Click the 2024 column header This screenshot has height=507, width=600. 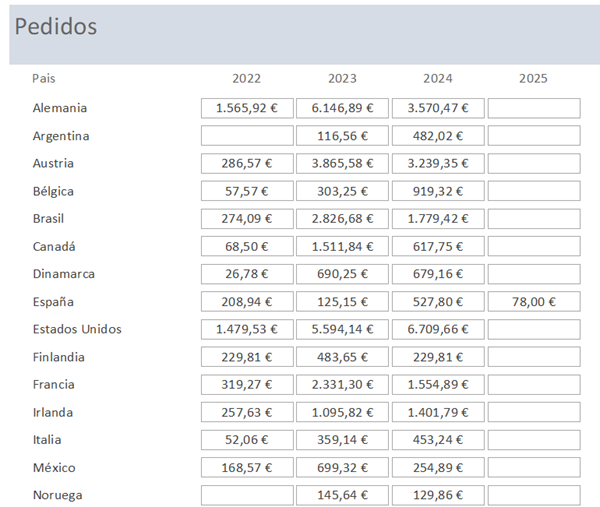[438, 78]
